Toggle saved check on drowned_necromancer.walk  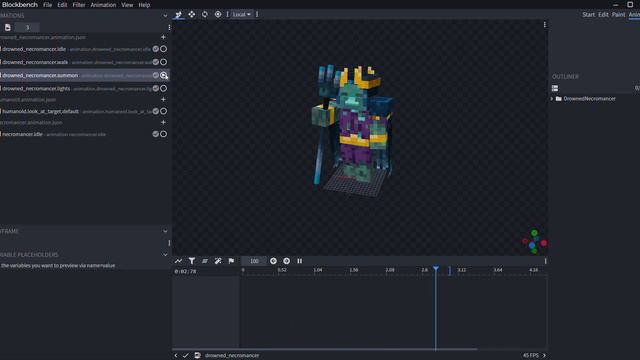pos(156,62)
